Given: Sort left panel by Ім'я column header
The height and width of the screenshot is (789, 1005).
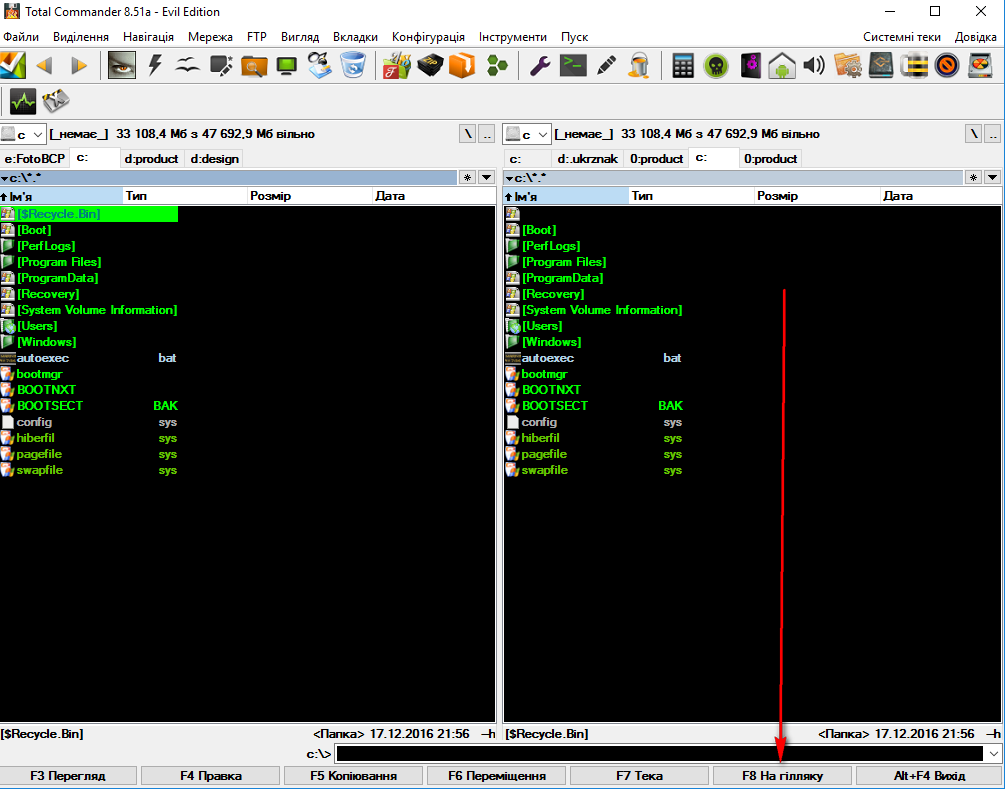Looking at the screenshot, I should click(62, 196).
